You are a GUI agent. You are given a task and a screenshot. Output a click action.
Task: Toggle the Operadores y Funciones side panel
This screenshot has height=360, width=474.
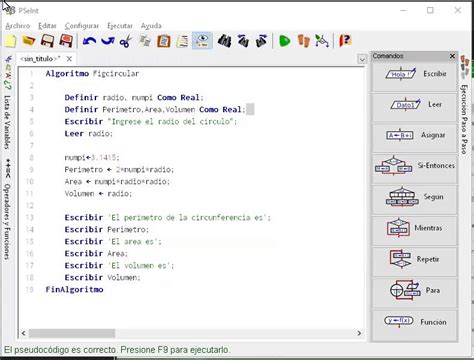(x=7, y=222)
